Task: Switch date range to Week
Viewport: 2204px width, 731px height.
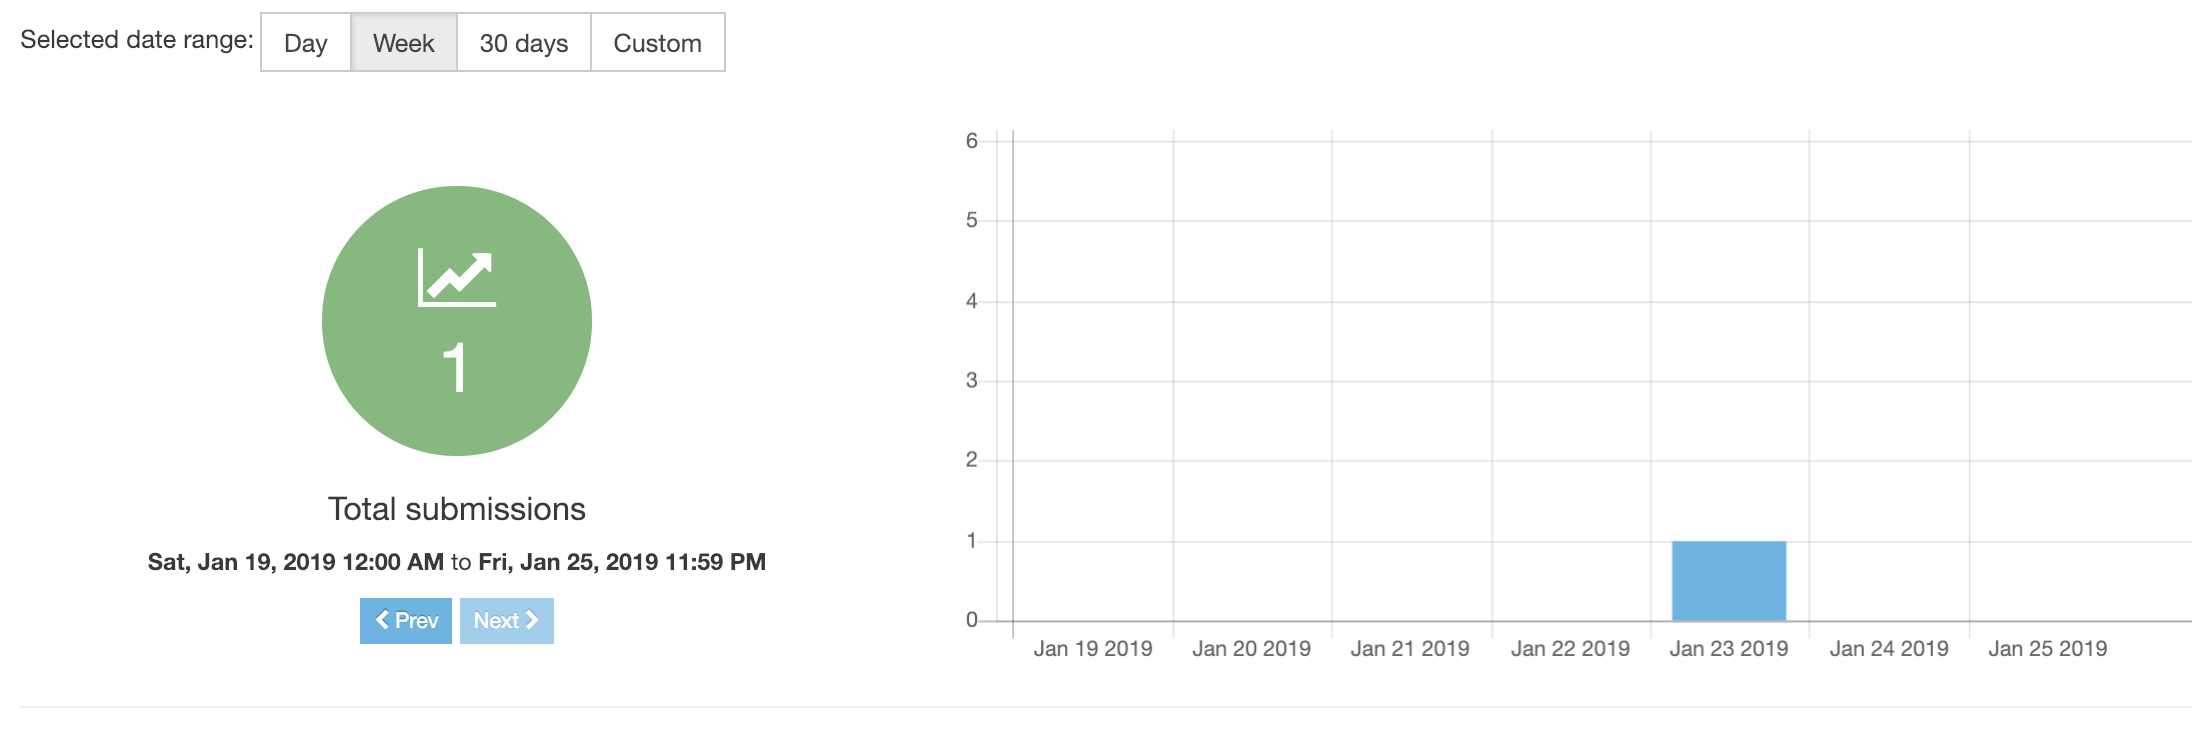Action: click(x=404, y=43)
